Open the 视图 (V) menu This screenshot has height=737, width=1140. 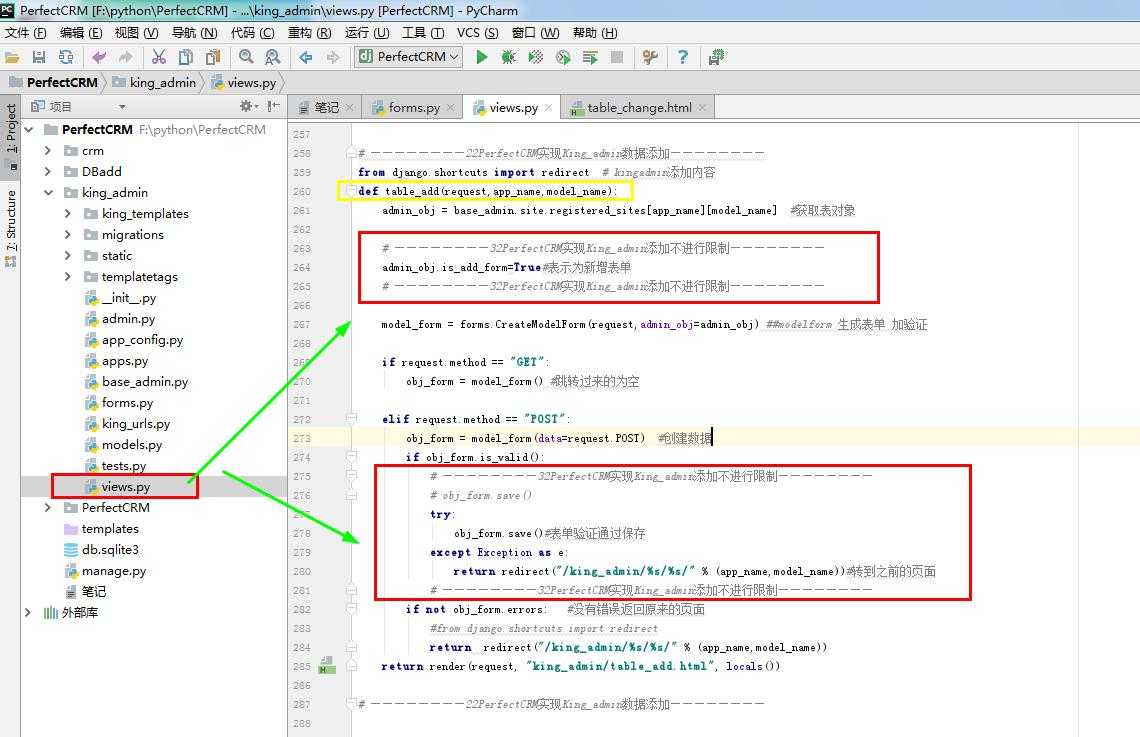click(x=136, y=33)
